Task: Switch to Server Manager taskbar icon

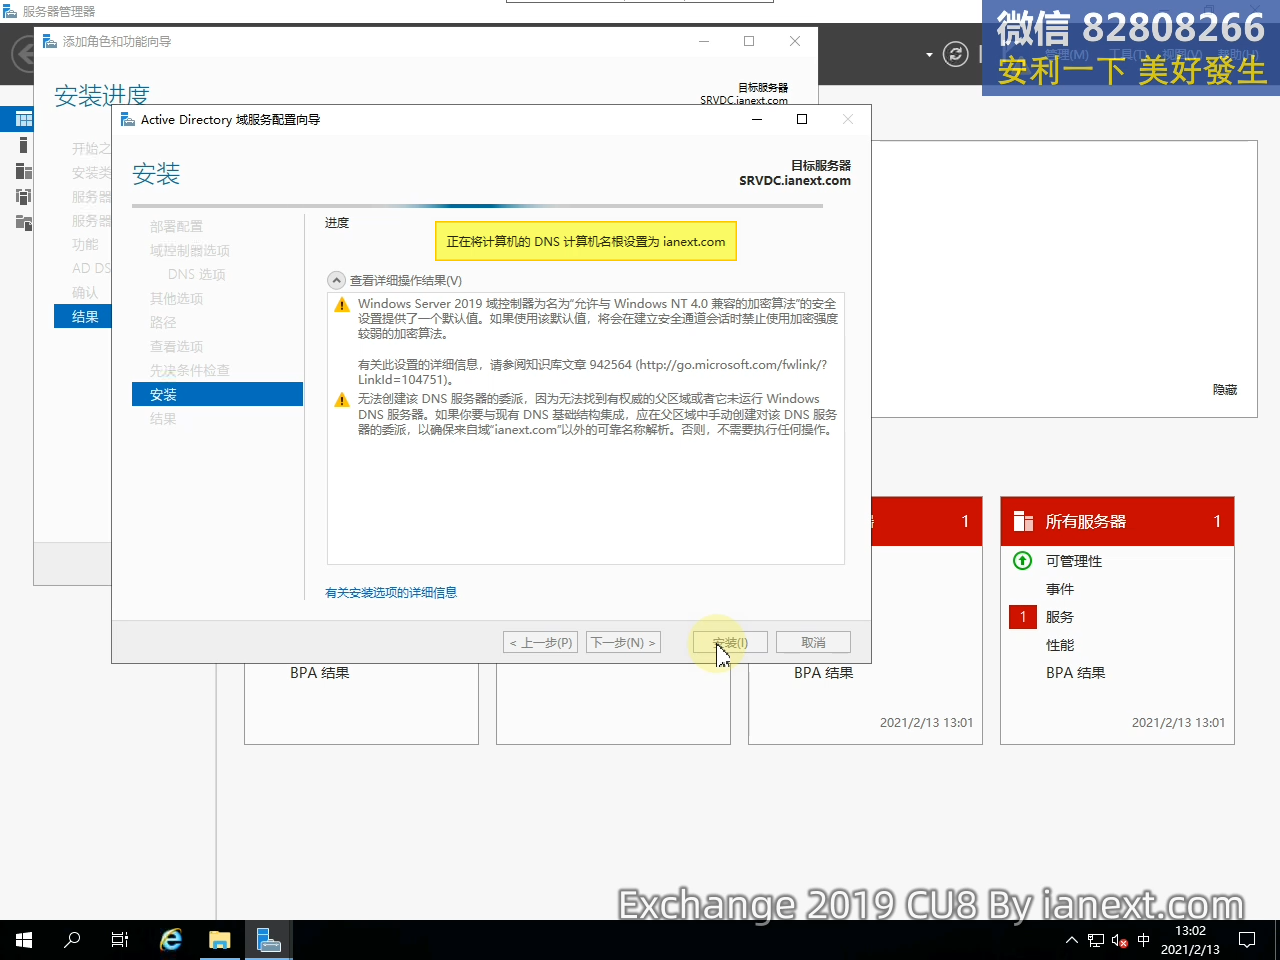Action: [x=268, y=940]
